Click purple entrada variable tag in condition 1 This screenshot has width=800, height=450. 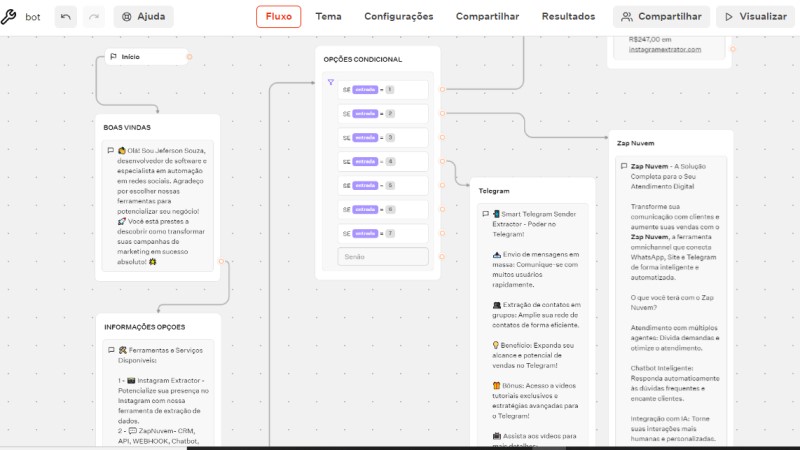tap(365, 90)
